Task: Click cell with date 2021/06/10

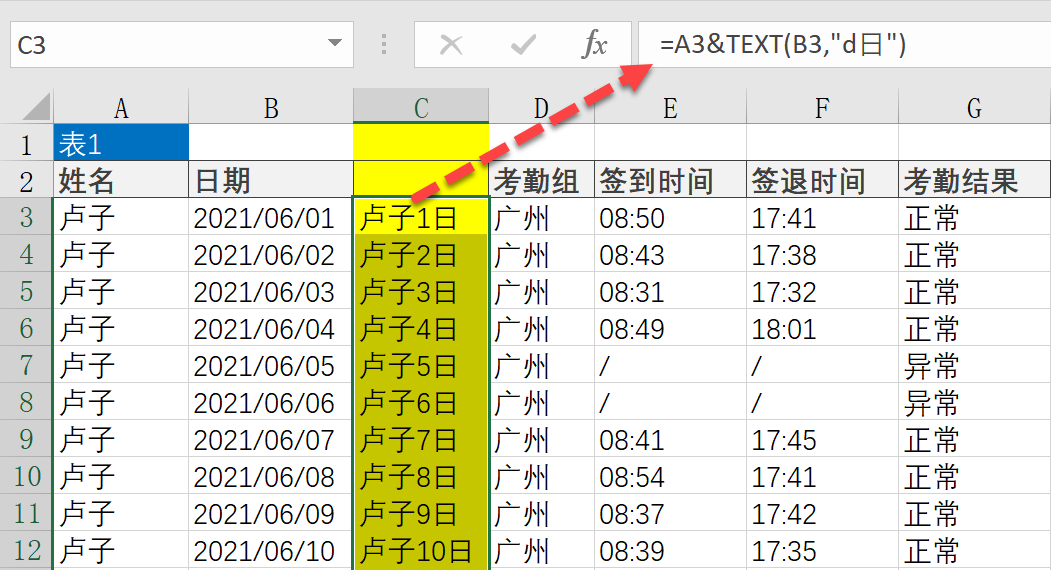Action: (x=271, y=551)
